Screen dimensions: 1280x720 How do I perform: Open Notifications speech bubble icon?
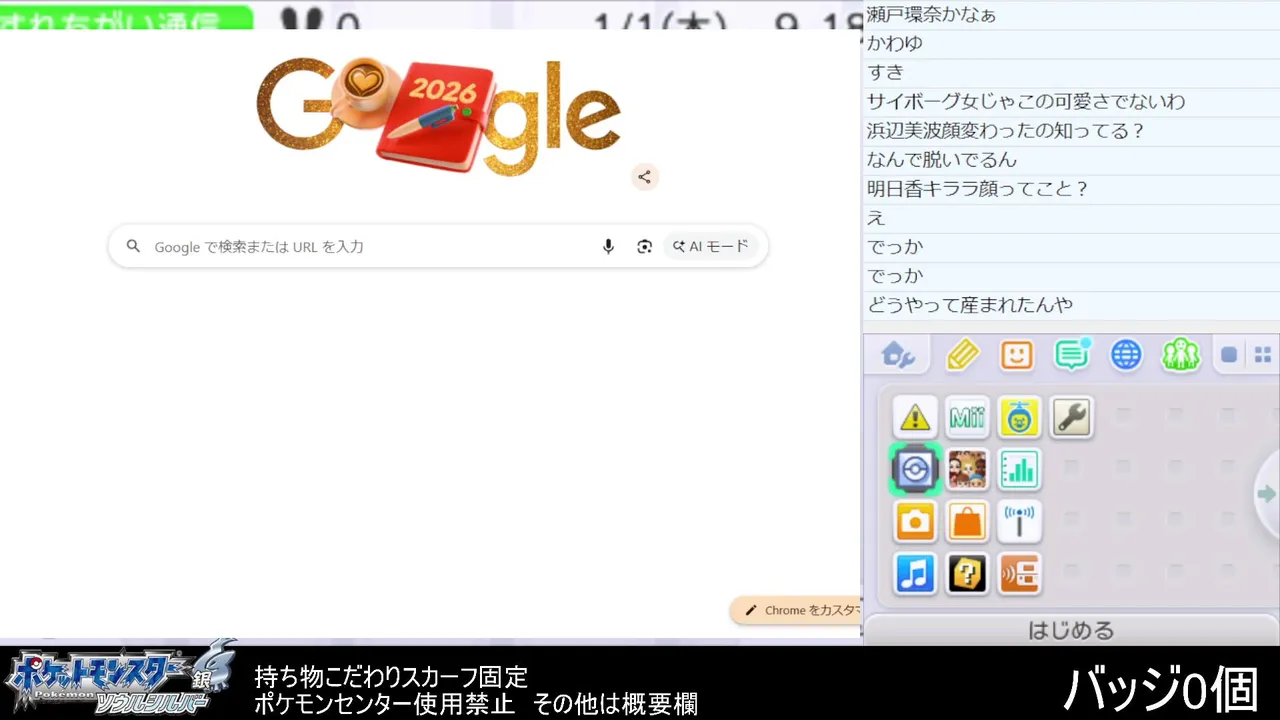point(1071,354)
